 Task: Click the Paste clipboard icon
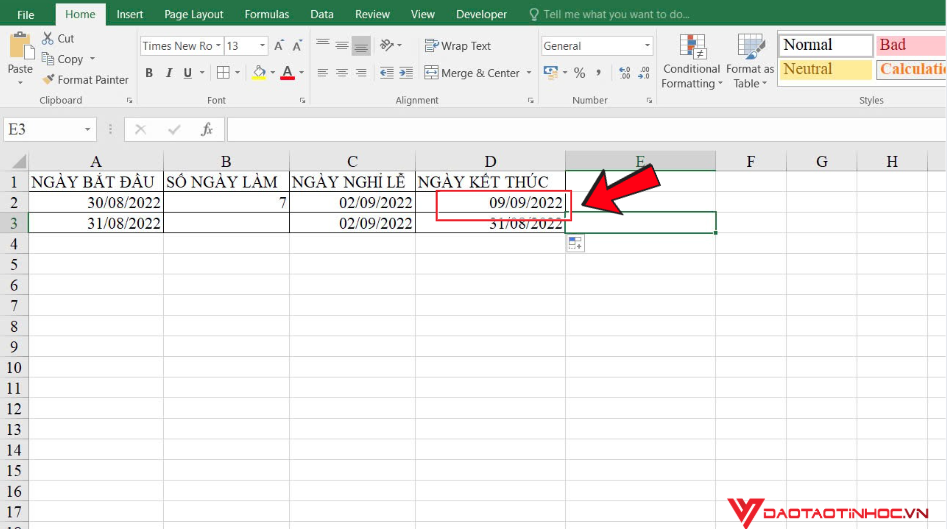(x=20, y=45)
